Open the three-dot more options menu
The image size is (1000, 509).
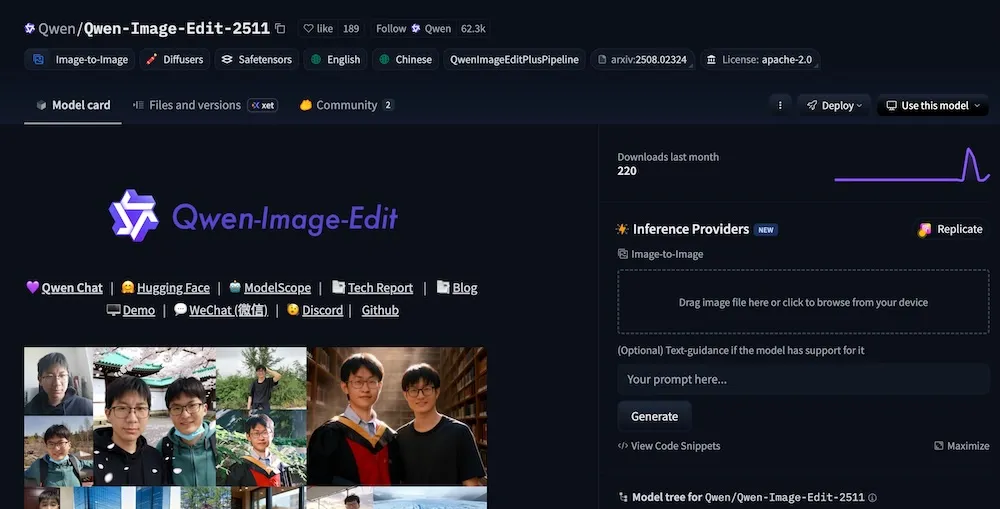click(781, 105)
